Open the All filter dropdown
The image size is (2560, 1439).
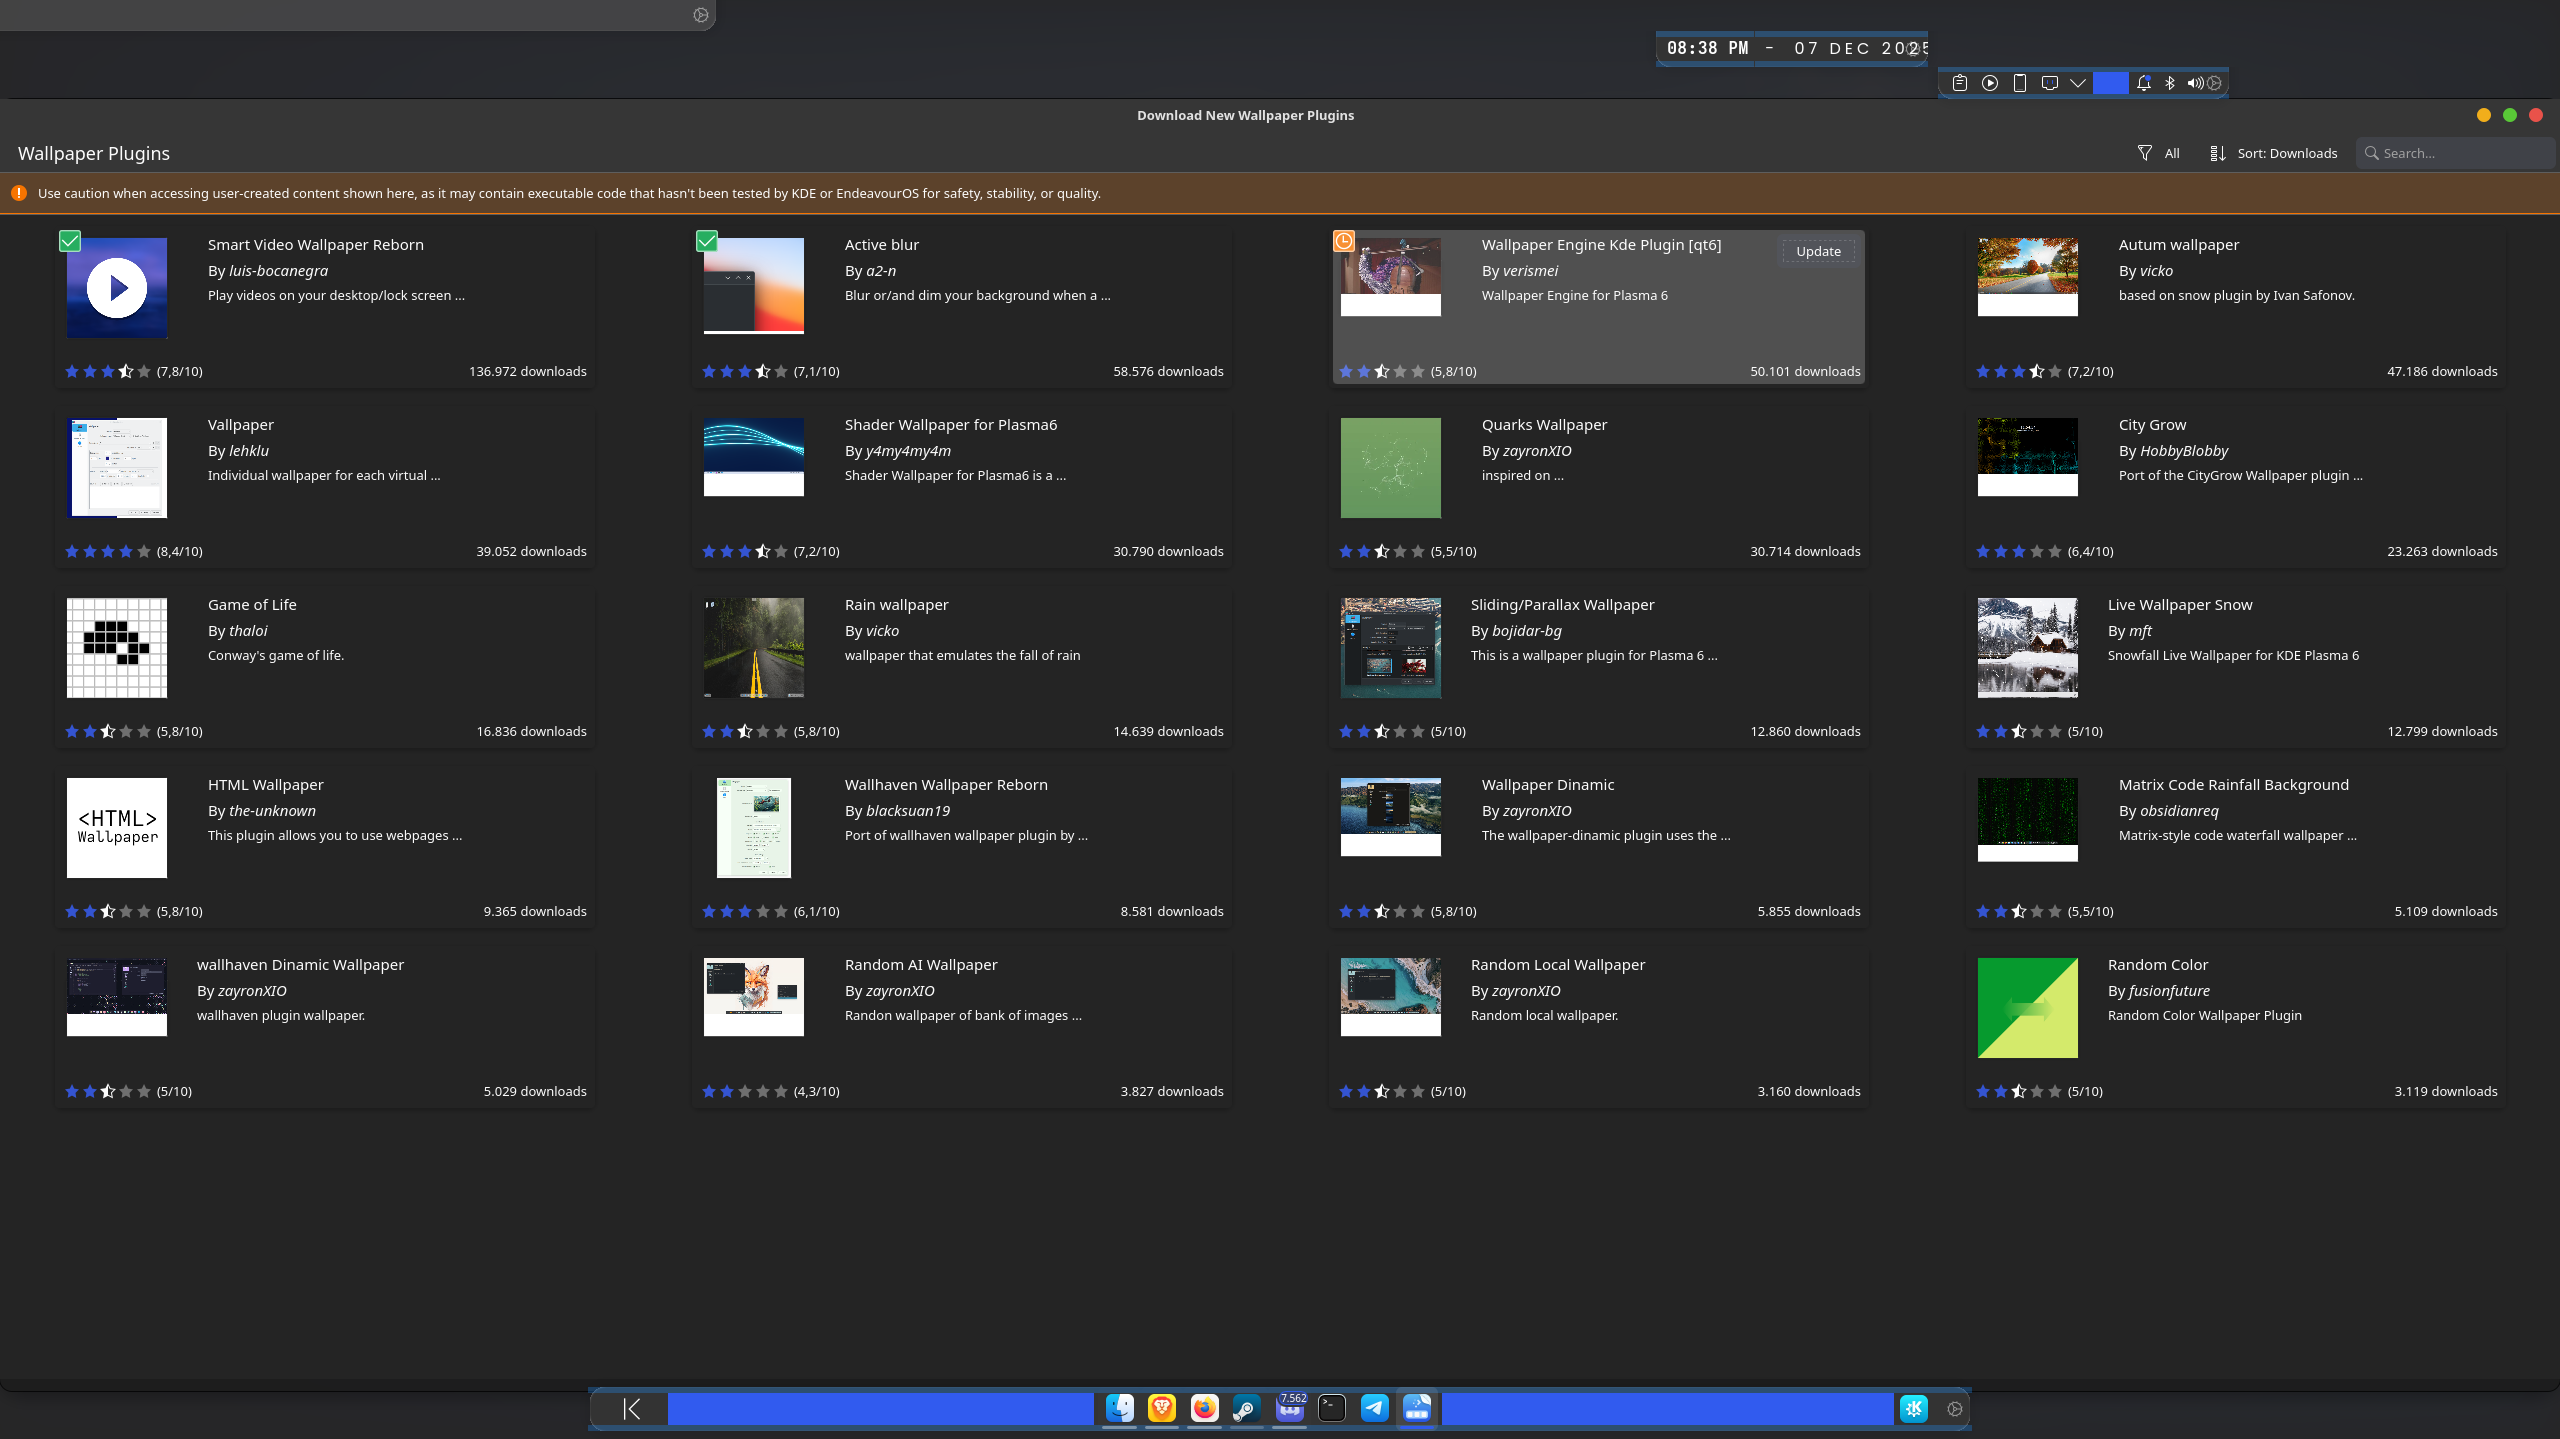click(x=2159, y=153)
